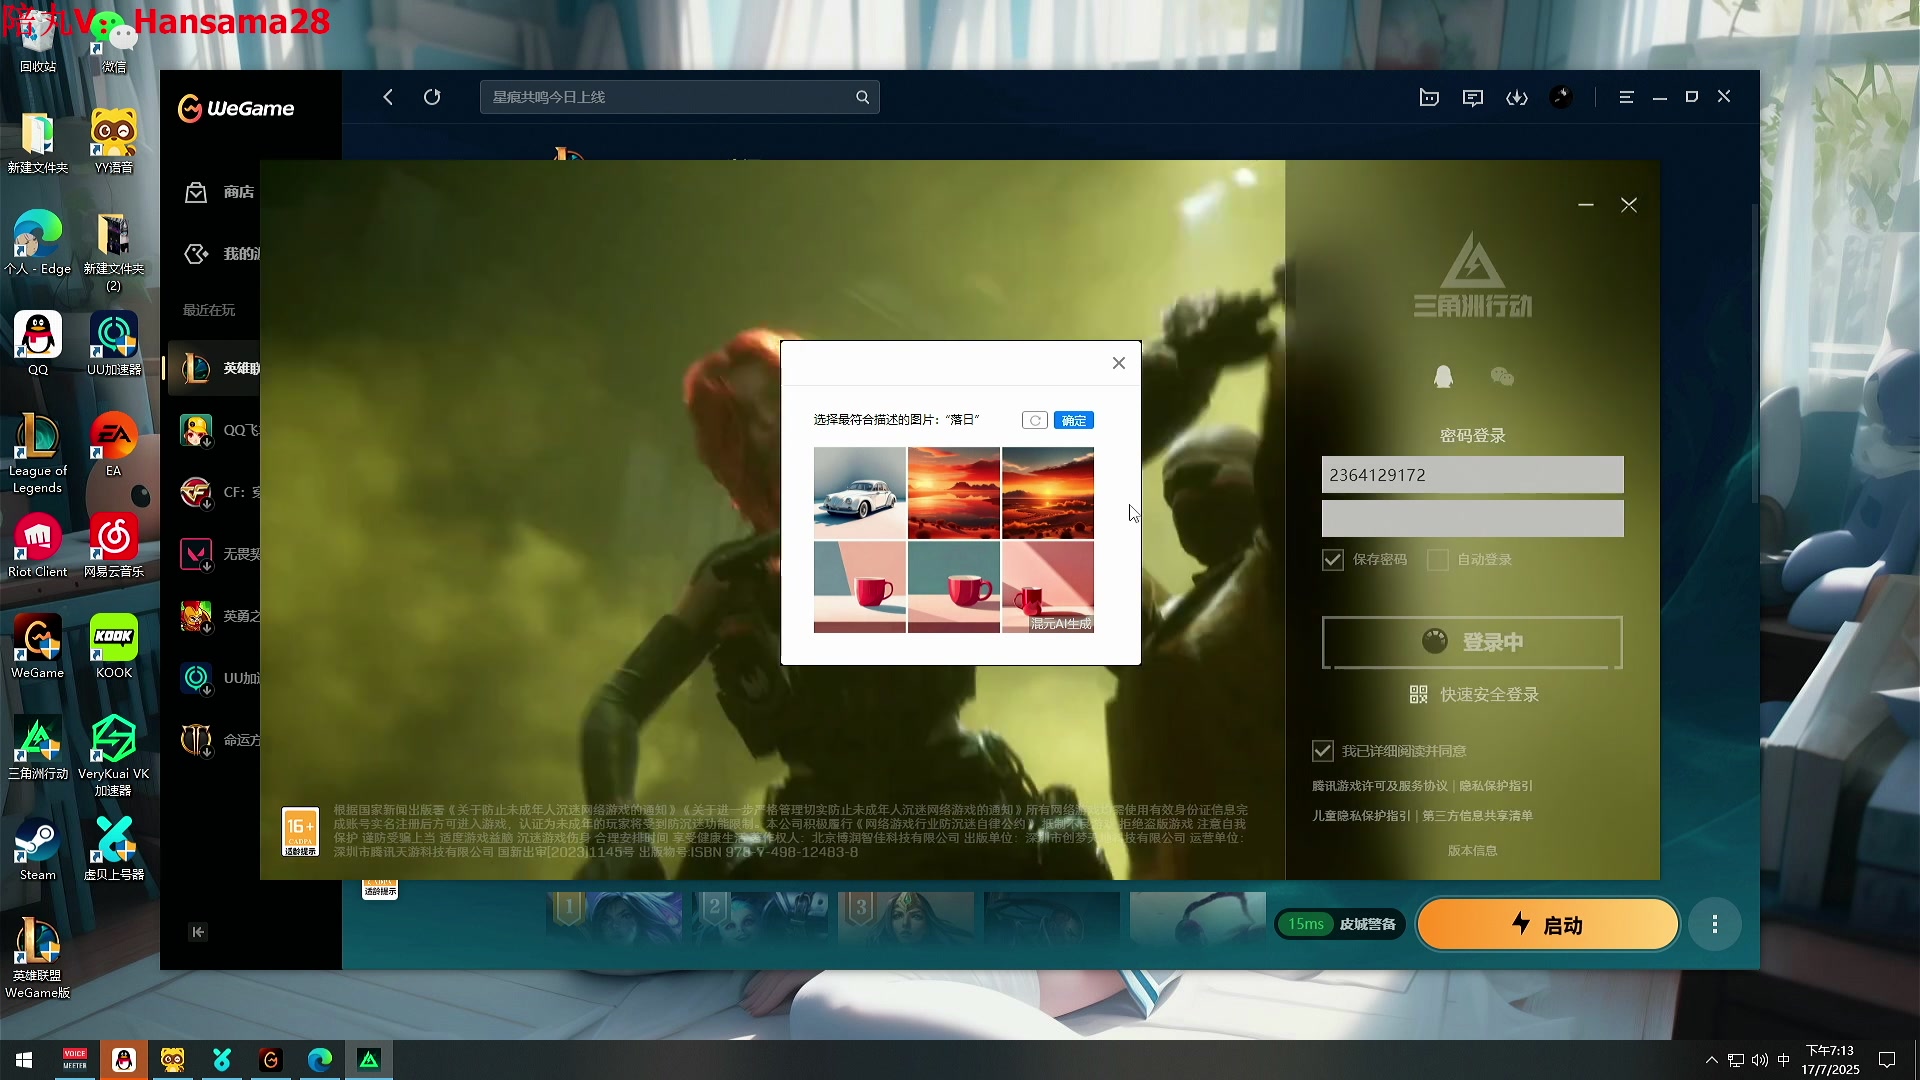1920x1080 pixels.
Task: Click the search magnifier icon
Action: 862,97
